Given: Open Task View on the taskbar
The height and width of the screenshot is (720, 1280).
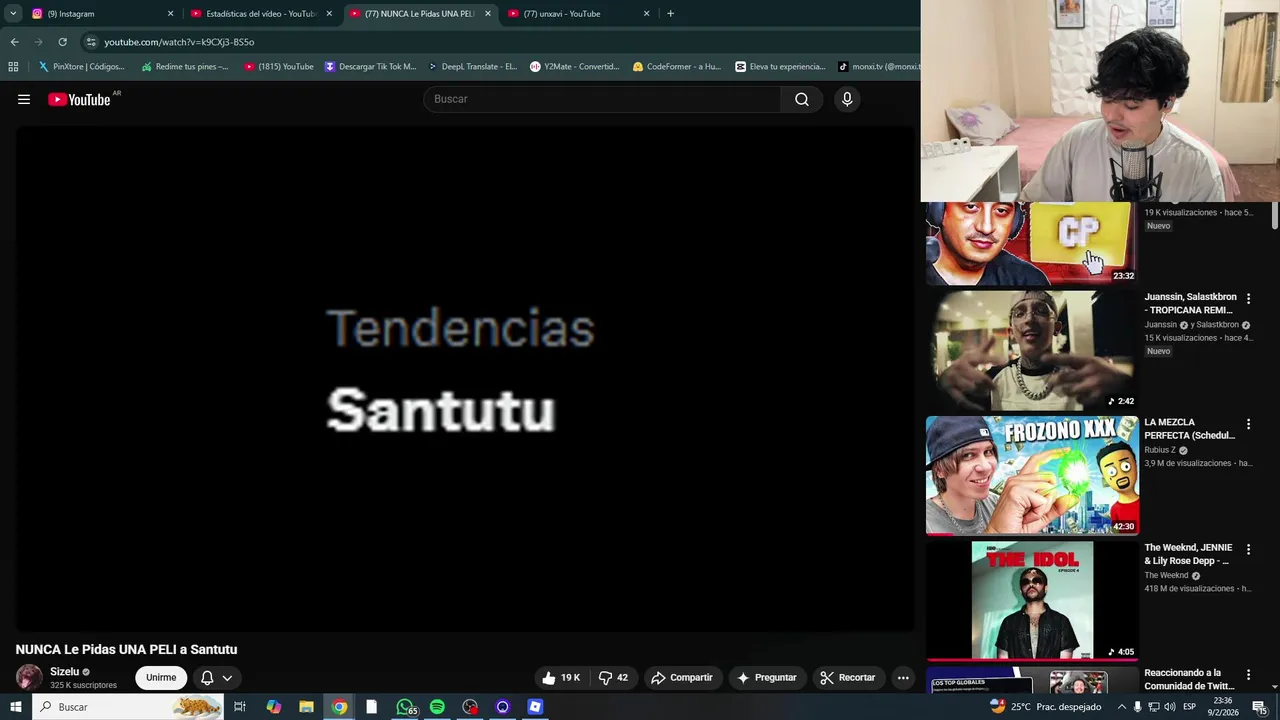Looking at the screenshot, I should click(240, 707).
